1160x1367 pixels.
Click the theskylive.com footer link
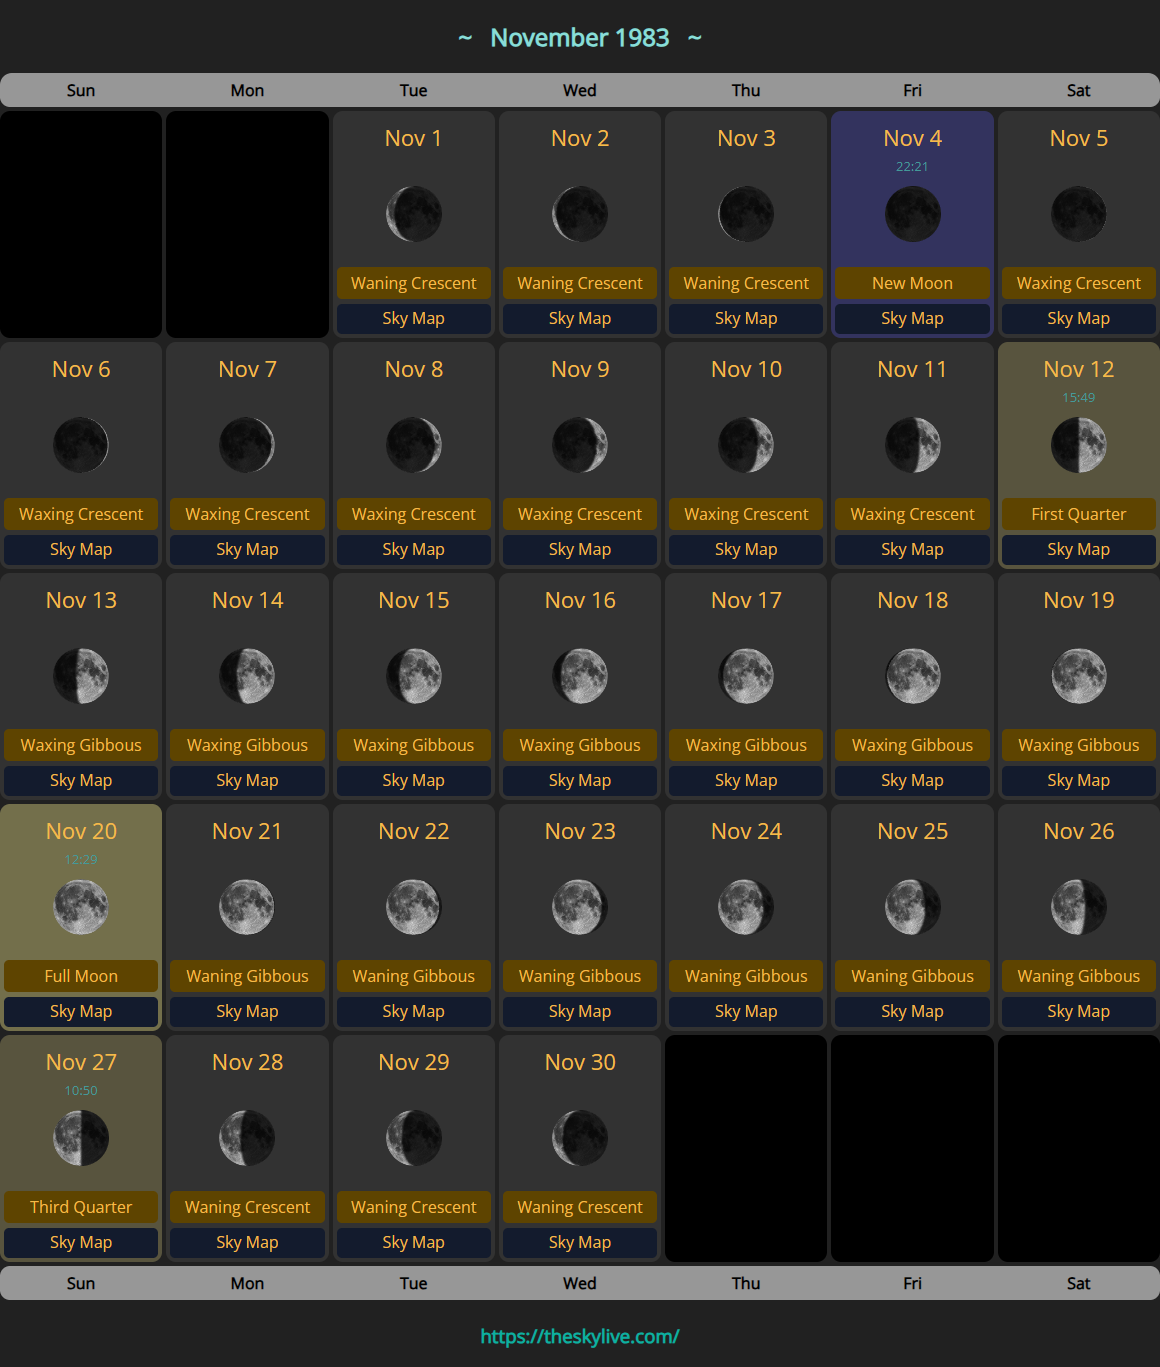[x=580, y=1336]
